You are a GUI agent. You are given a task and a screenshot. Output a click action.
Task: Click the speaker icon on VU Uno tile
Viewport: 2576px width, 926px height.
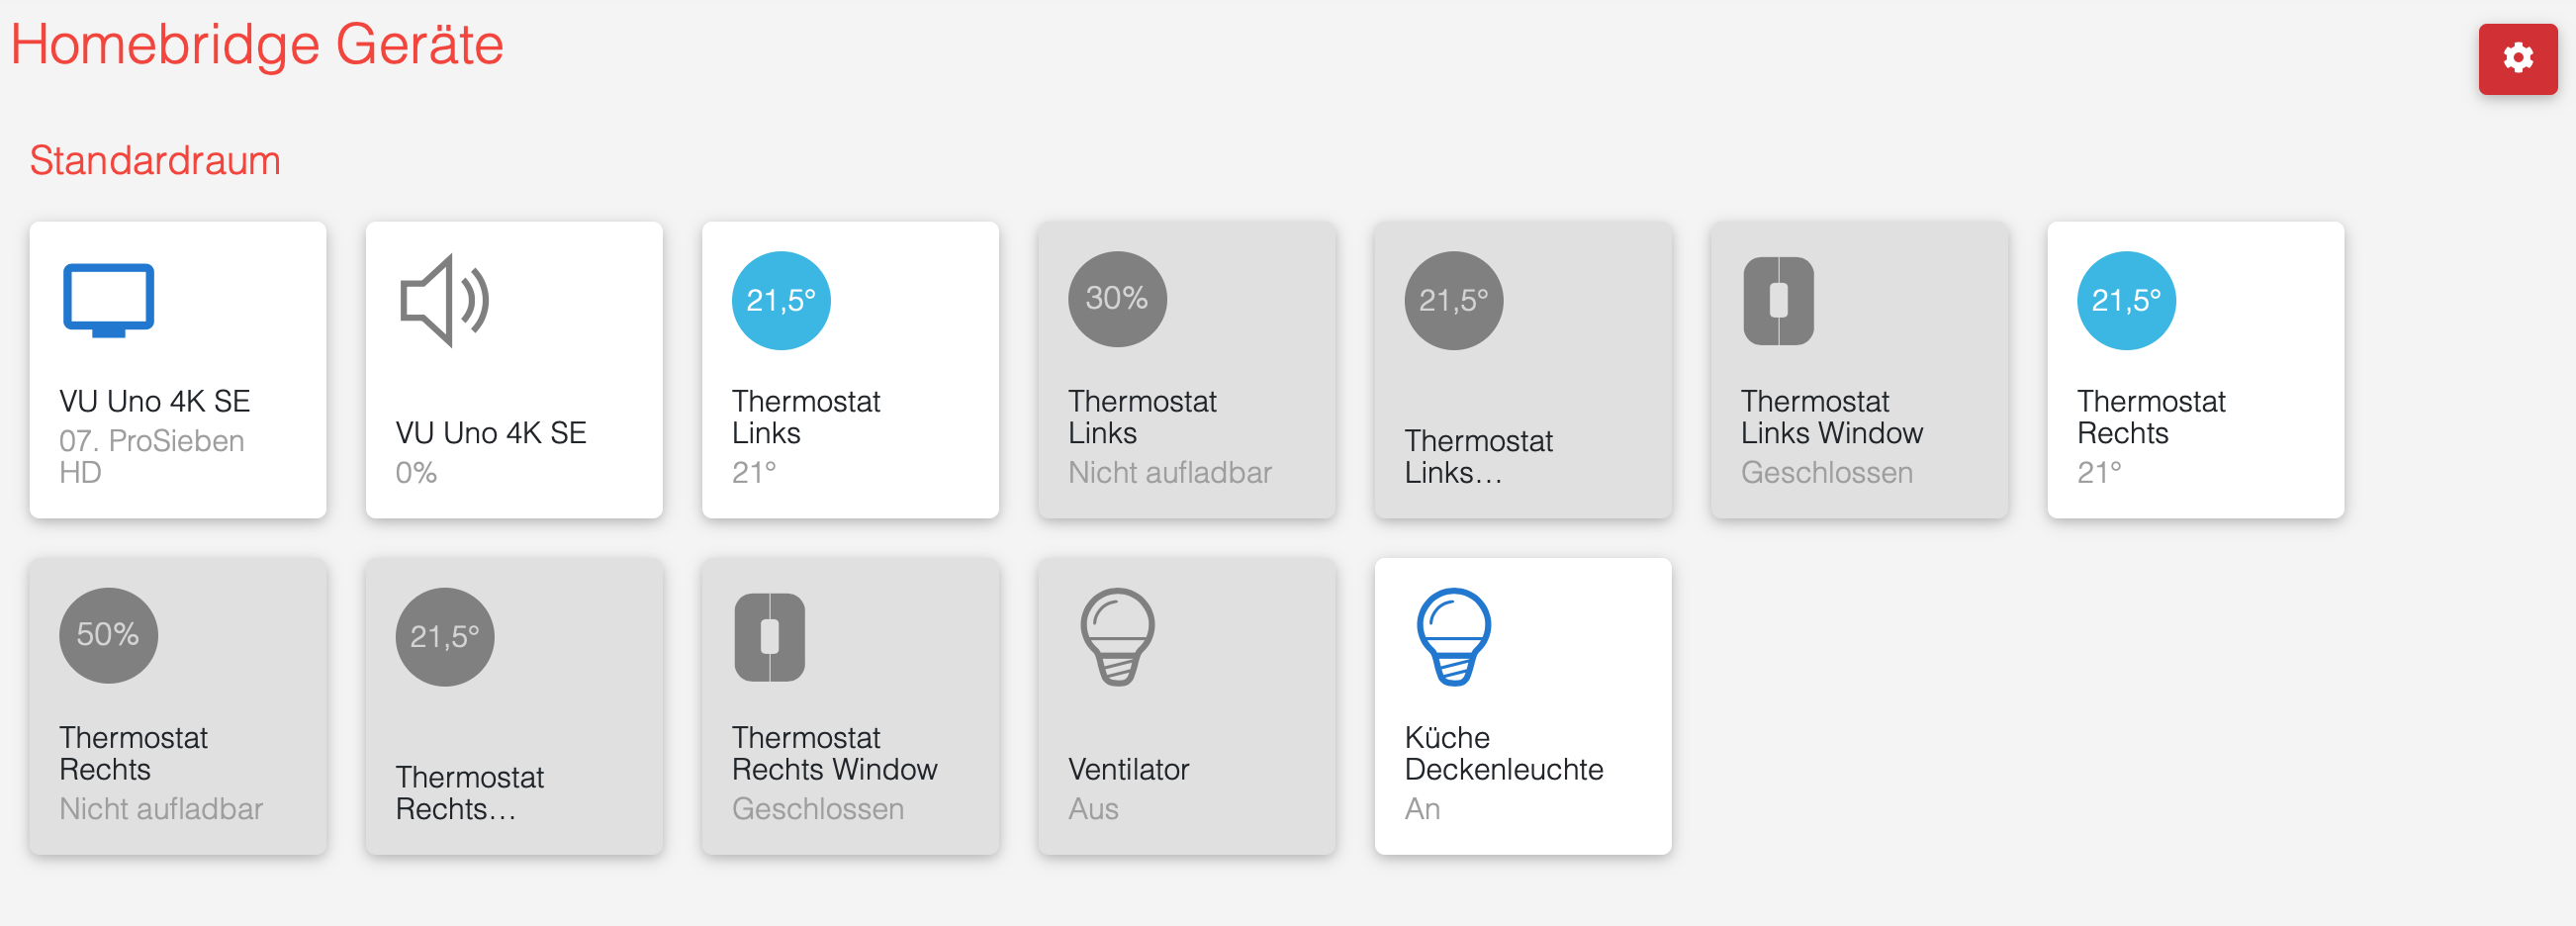[444, 300]
